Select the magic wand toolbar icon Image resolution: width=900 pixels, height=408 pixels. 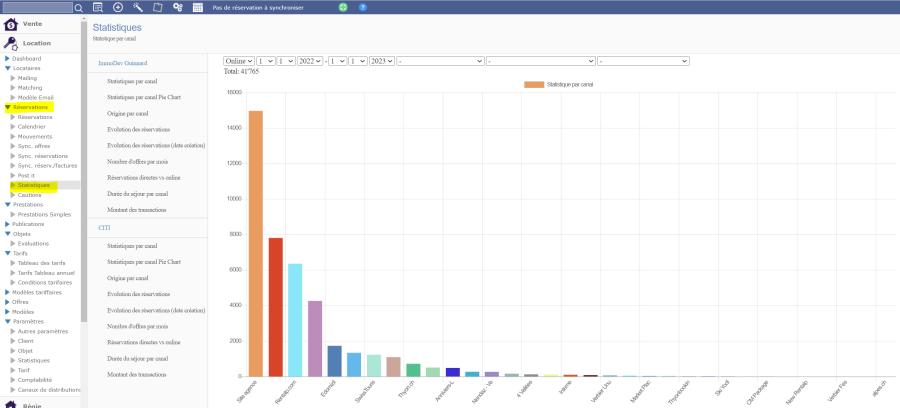(138, 7)
